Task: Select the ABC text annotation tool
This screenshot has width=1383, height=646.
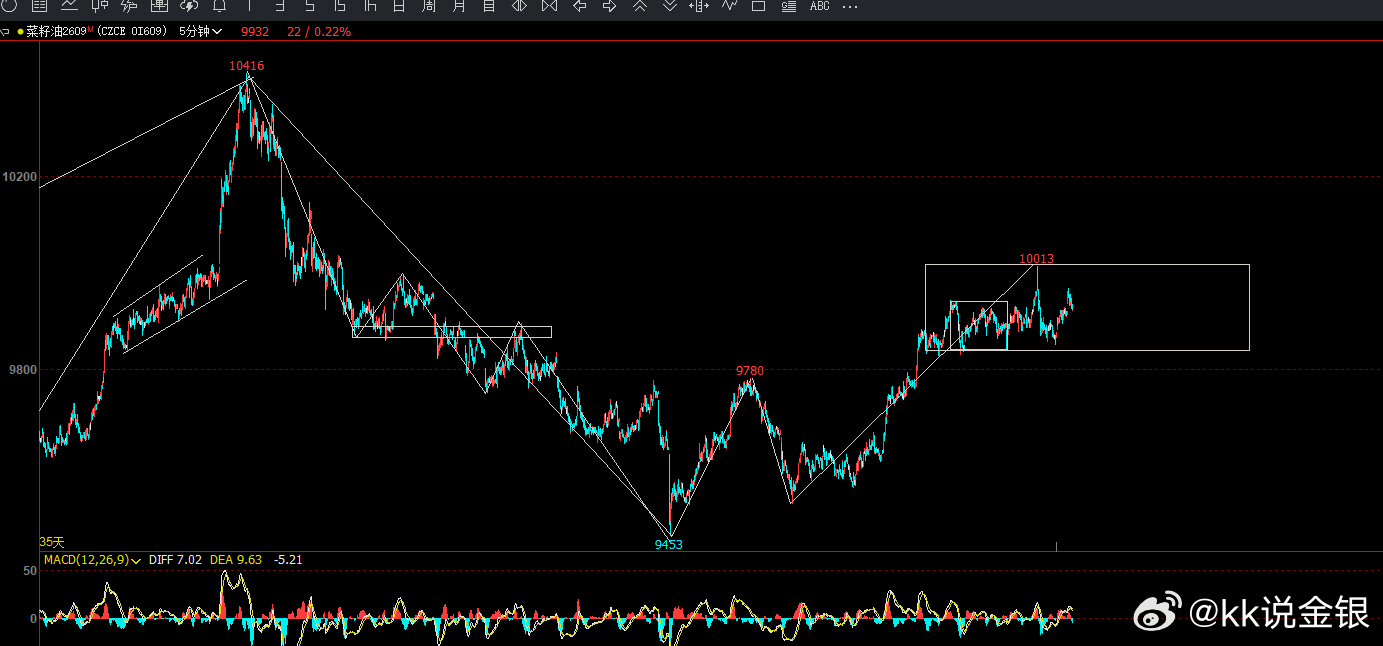Action: coord(819,6)
